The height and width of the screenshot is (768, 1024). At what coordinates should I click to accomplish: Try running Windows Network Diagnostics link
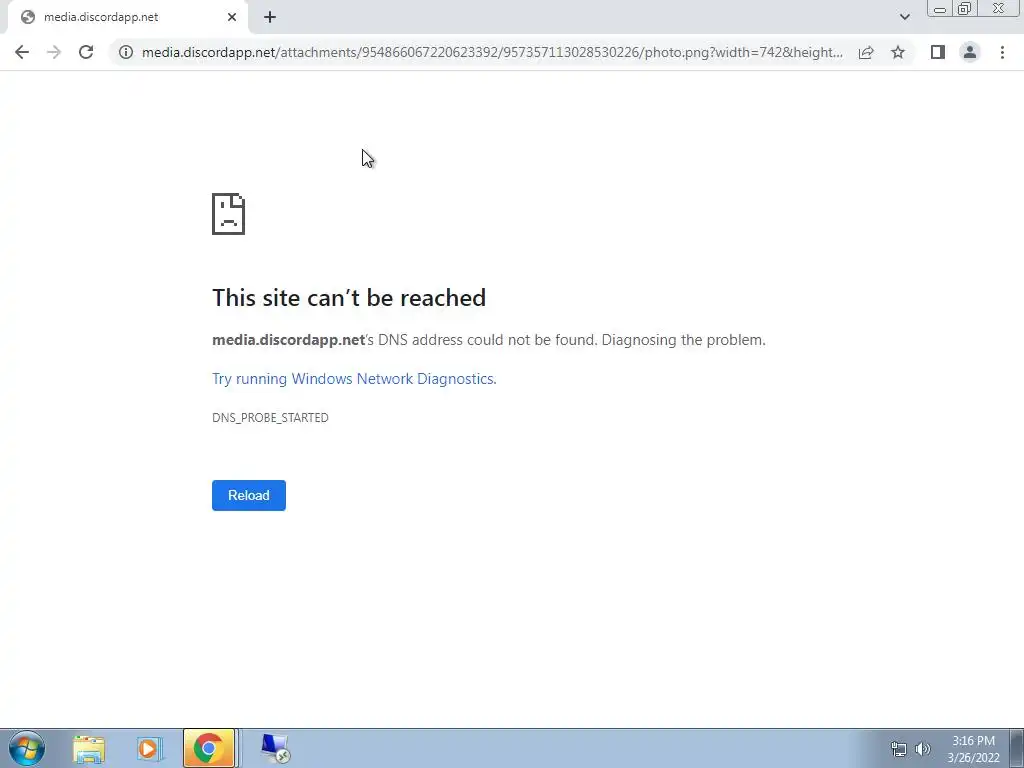coord(354,379)
